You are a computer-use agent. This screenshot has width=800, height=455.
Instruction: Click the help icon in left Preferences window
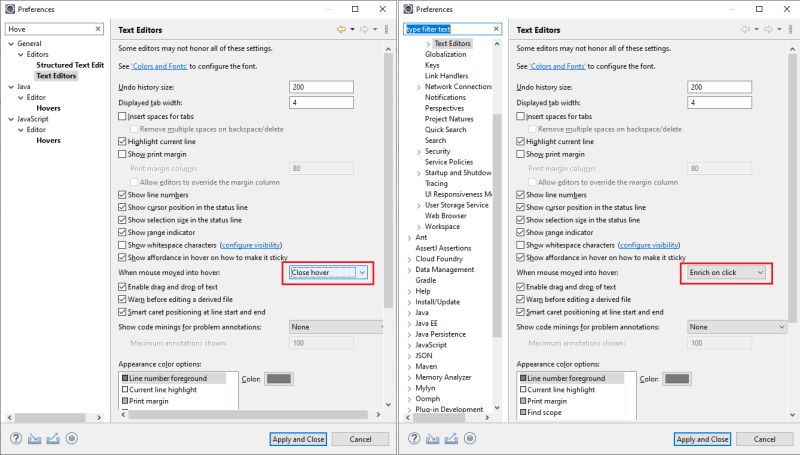(x=16, y=438)
